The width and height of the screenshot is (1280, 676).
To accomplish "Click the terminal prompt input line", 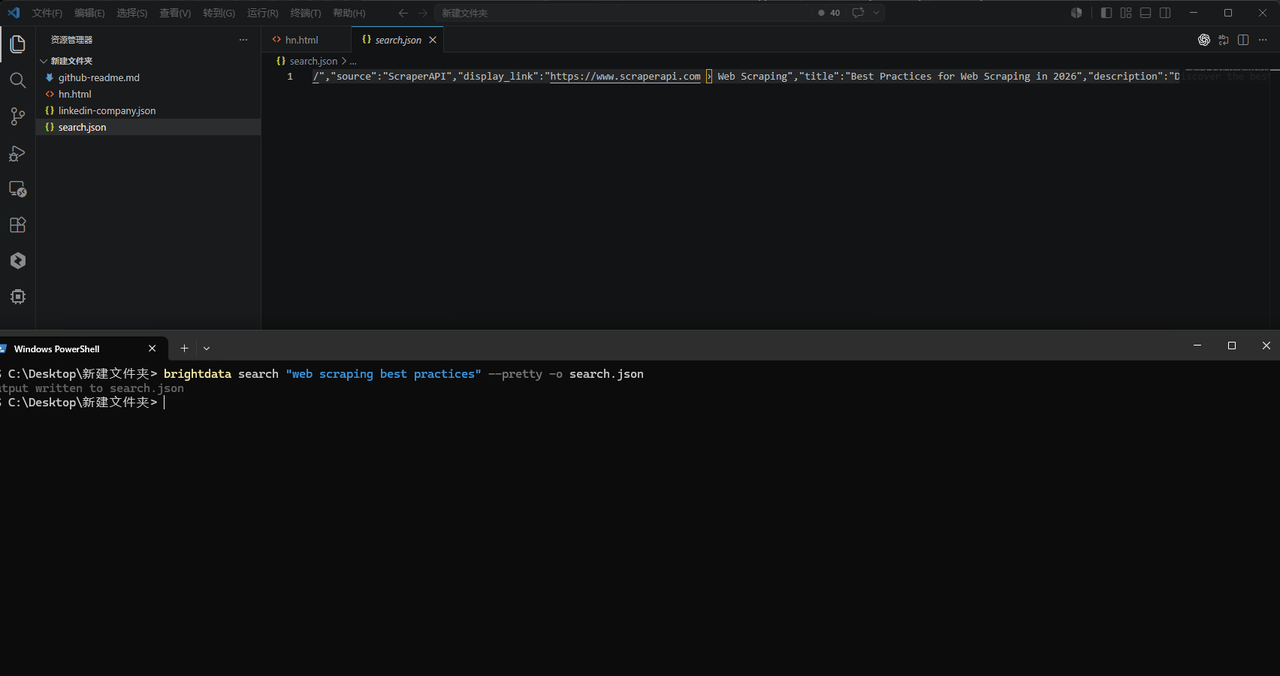I will (640, 402).
